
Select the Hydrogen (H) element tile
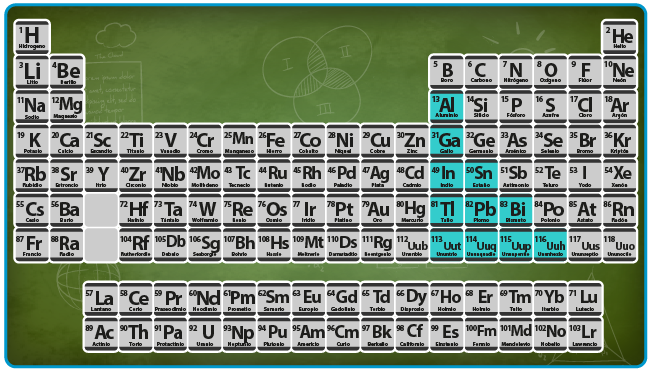pyautogui.click(x=32, y=37)
